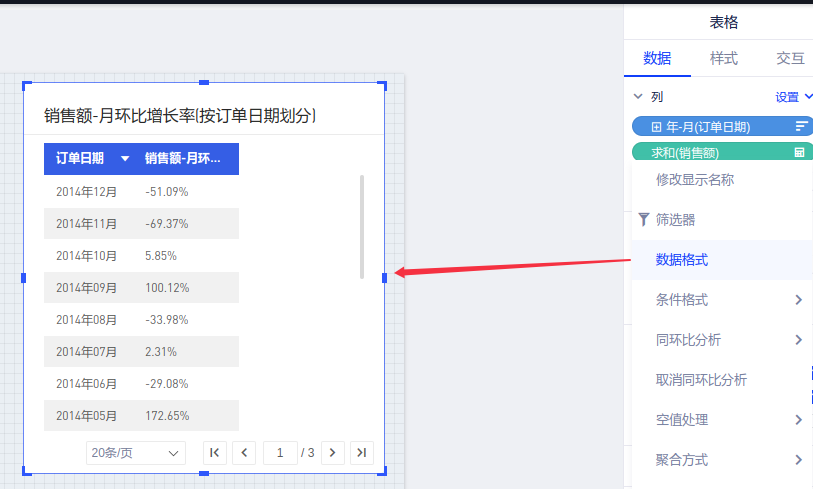Click sort icon on 年-月(订单日期) field

[801, 126]
